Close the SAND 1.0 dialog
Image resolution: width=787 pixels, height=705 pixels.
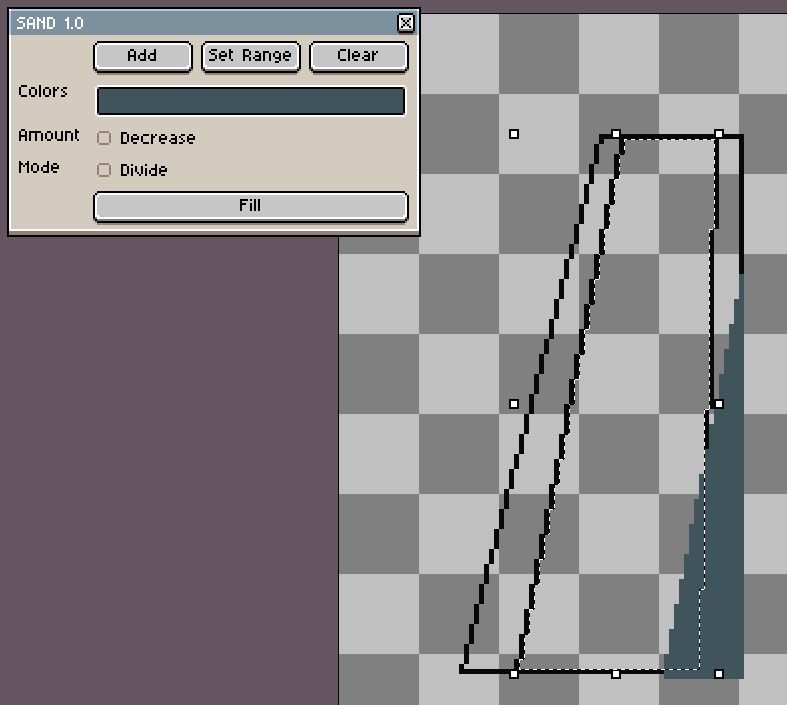406,23
